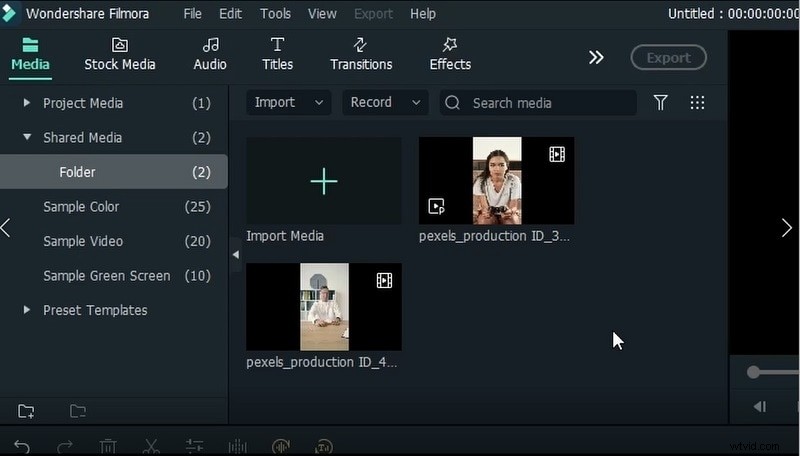Click the scissors split icon
Image resolution: width=800 pixels, height=456 pixels.
151,447
